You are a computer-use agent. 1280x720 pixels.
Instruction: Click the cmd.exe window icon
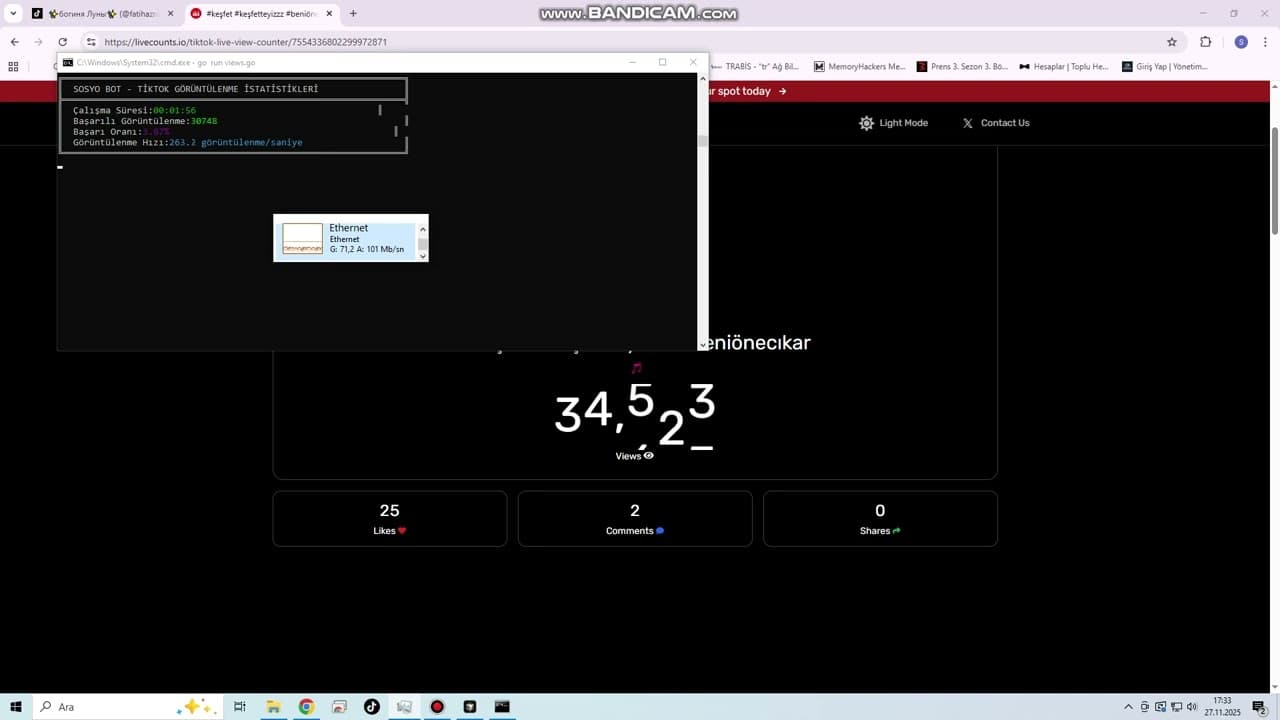(68, 62)
